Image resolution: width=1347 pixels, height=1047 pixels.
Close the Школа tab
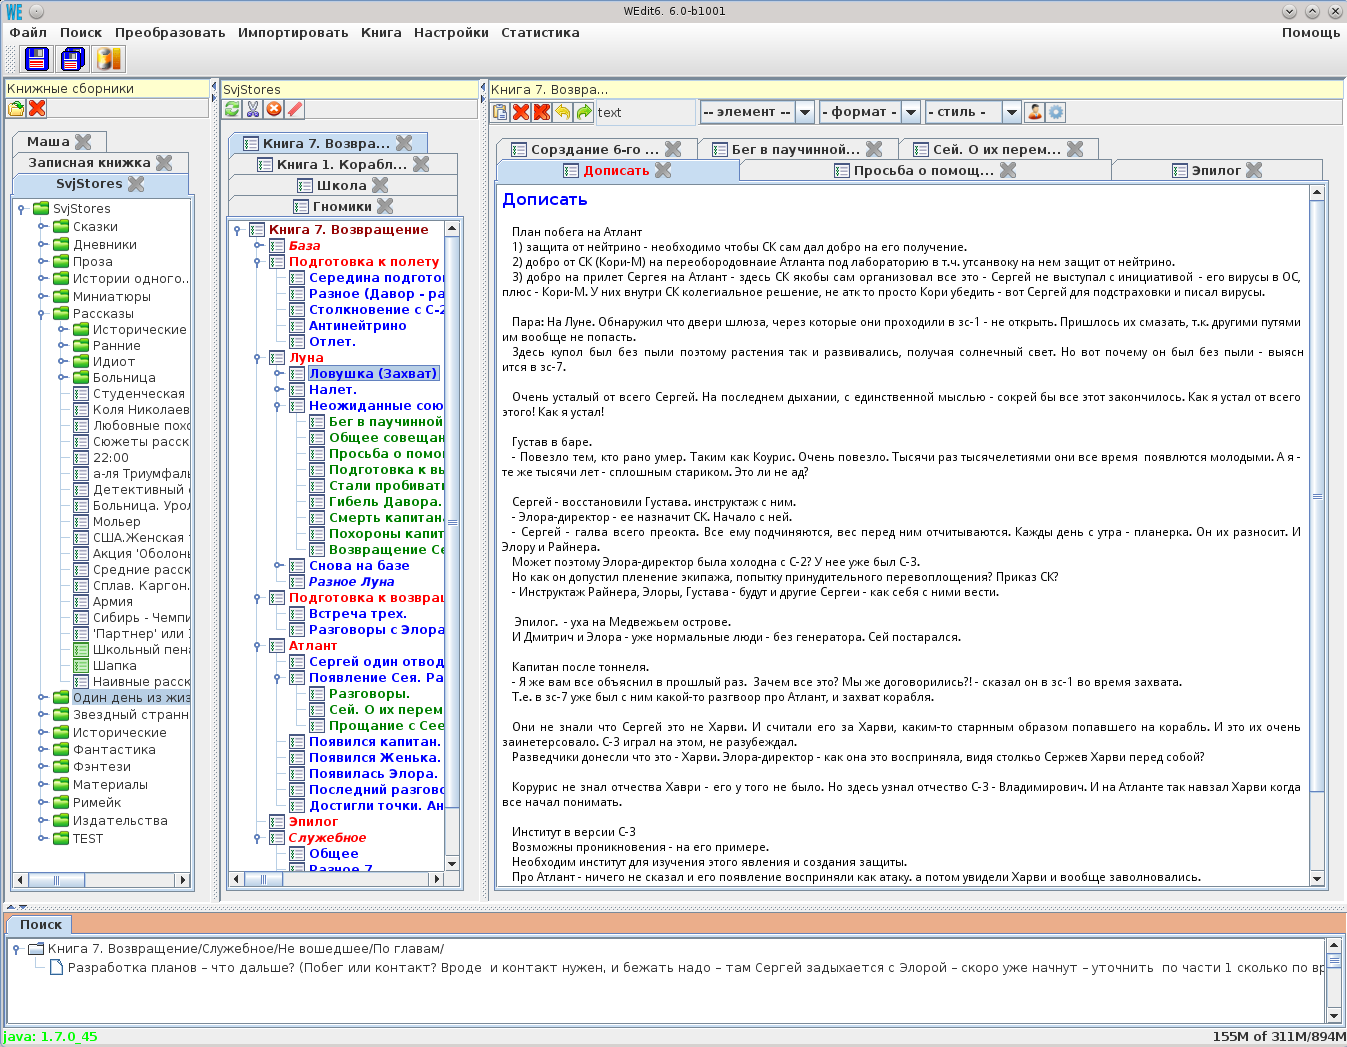380,185
